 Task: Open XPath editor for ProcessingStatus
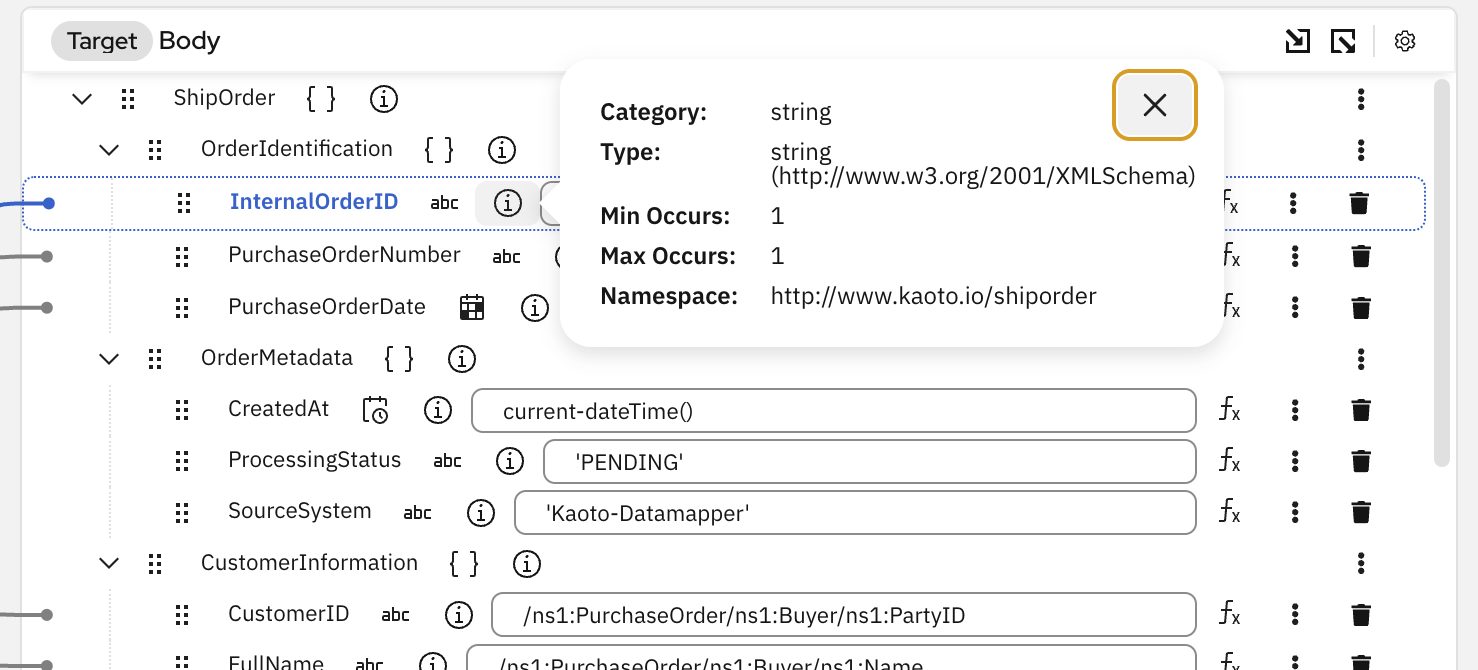pyautogui.click(x=1231, y=461)
